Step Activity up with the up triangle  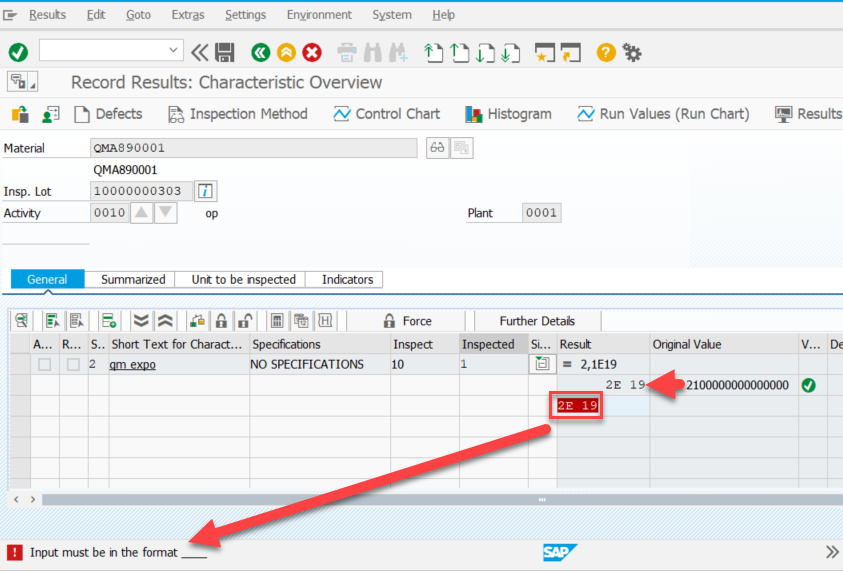[x=141, y=212]
